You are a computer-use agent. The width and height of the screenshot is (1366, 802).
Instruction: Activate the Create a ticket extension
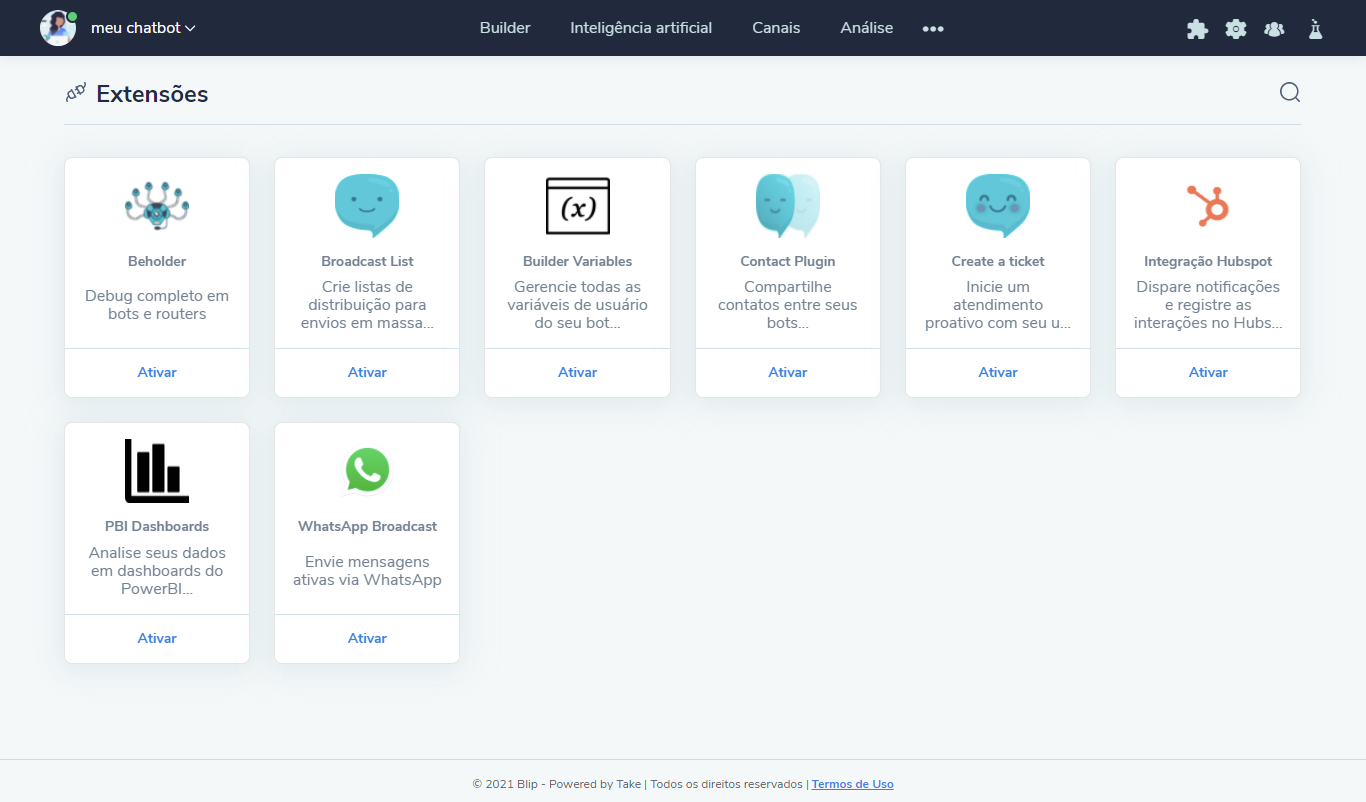pyautogui.click(x=998, y=372)
